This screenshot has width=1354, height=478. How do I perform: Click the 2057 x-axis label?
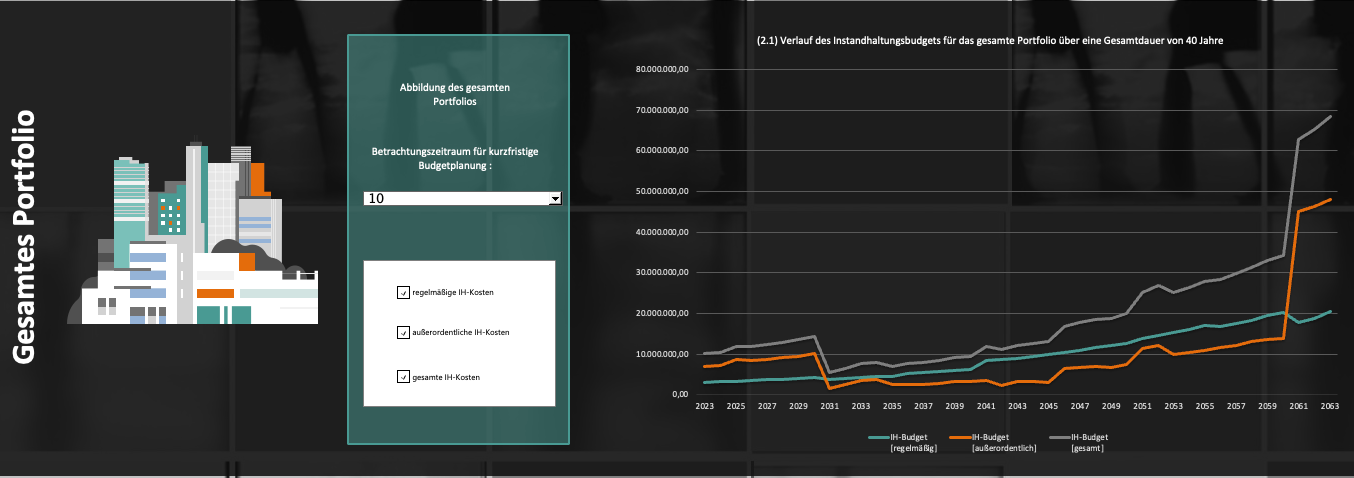[1236, 407]
